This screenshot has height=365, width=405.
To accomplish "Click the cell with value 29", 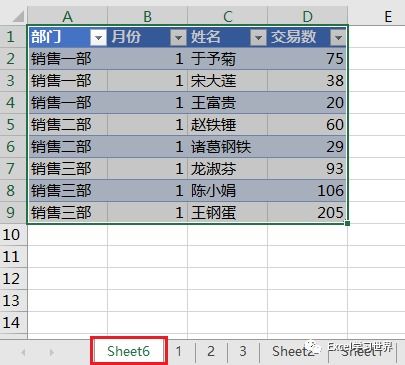I will (x=307, y=147).
